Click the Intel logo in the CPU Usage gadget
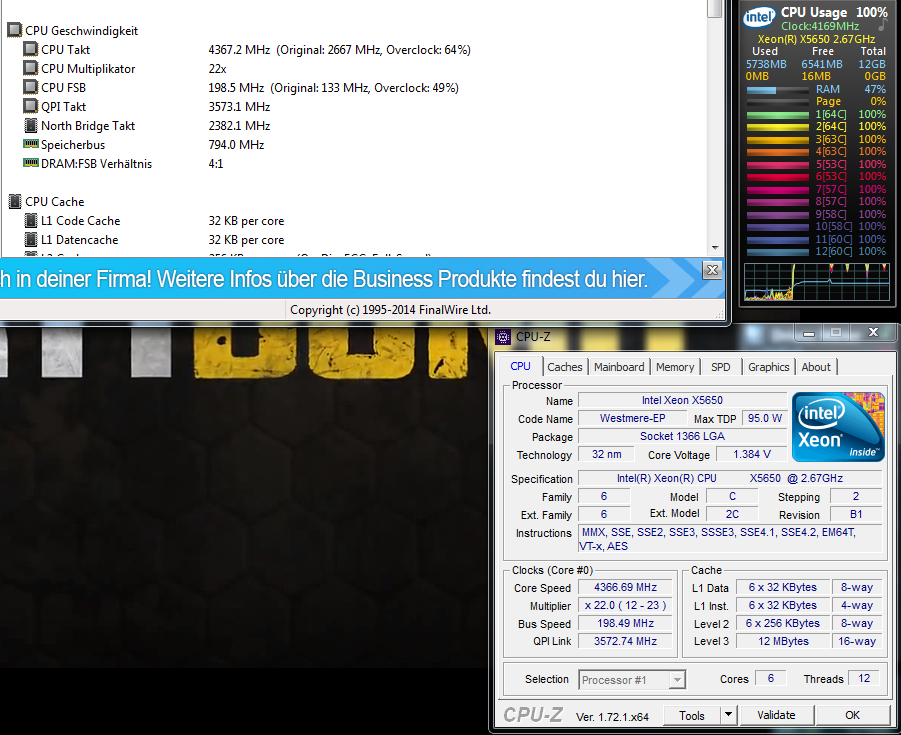 [x=759, y=17]
